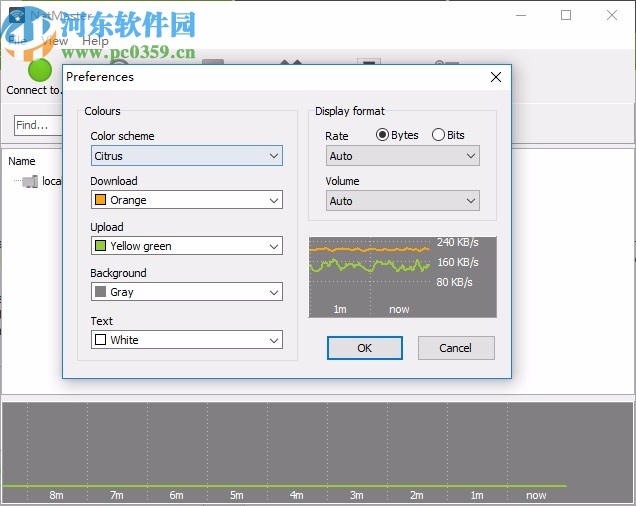
Task: Click the Cancel button
Action: [x=456, y=348]
